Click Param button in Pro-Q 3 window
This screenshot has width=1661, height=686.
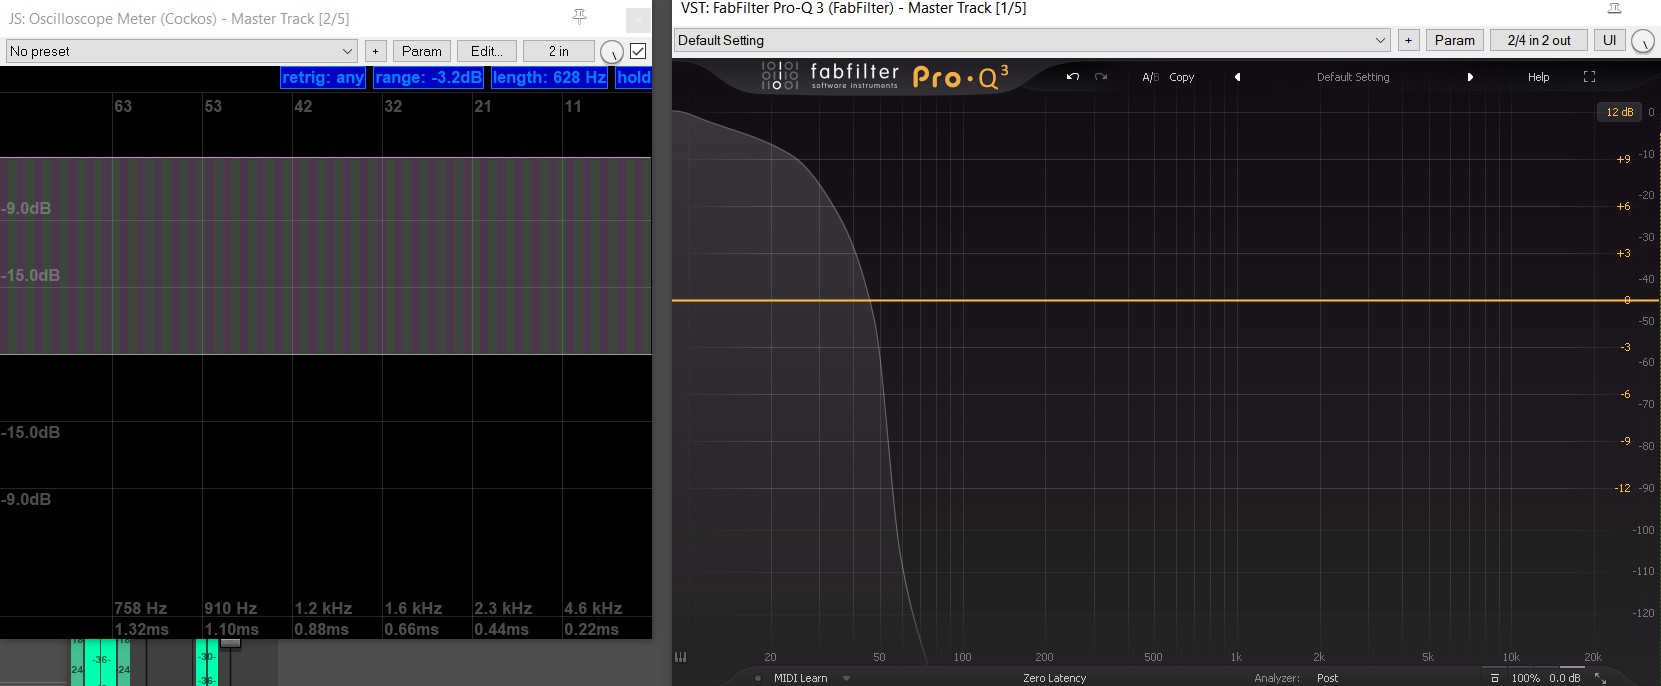(x=1454, y=40)
